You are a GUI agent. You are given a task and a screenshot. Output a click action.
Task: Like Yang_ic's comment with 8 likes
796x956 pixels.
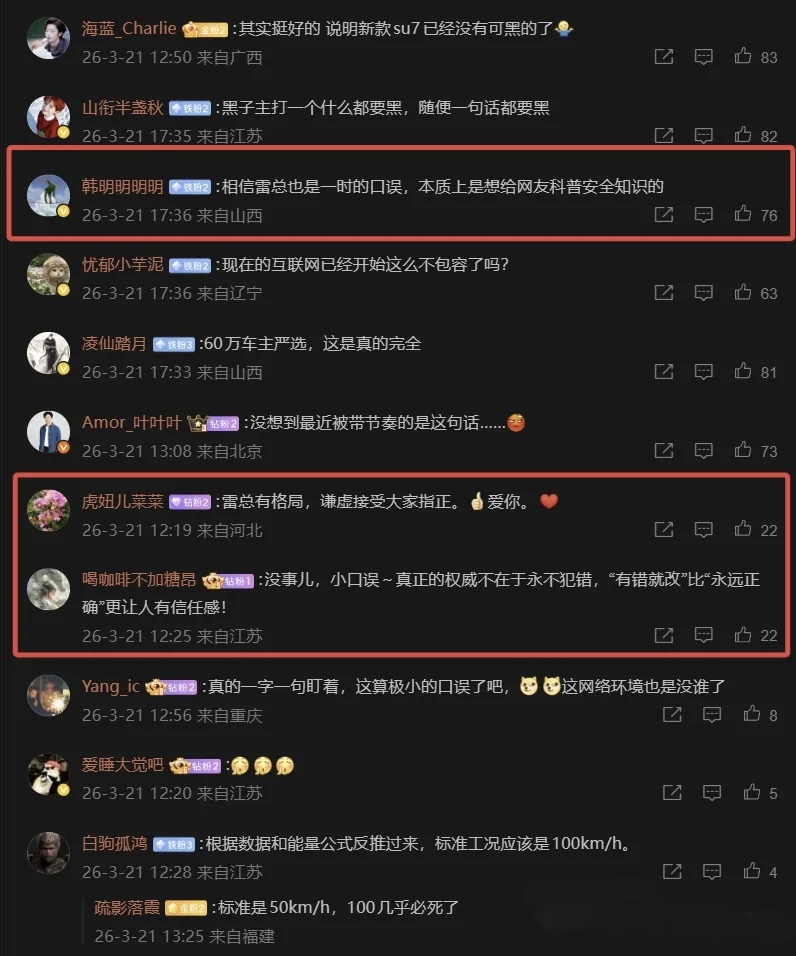click(752, 714)
